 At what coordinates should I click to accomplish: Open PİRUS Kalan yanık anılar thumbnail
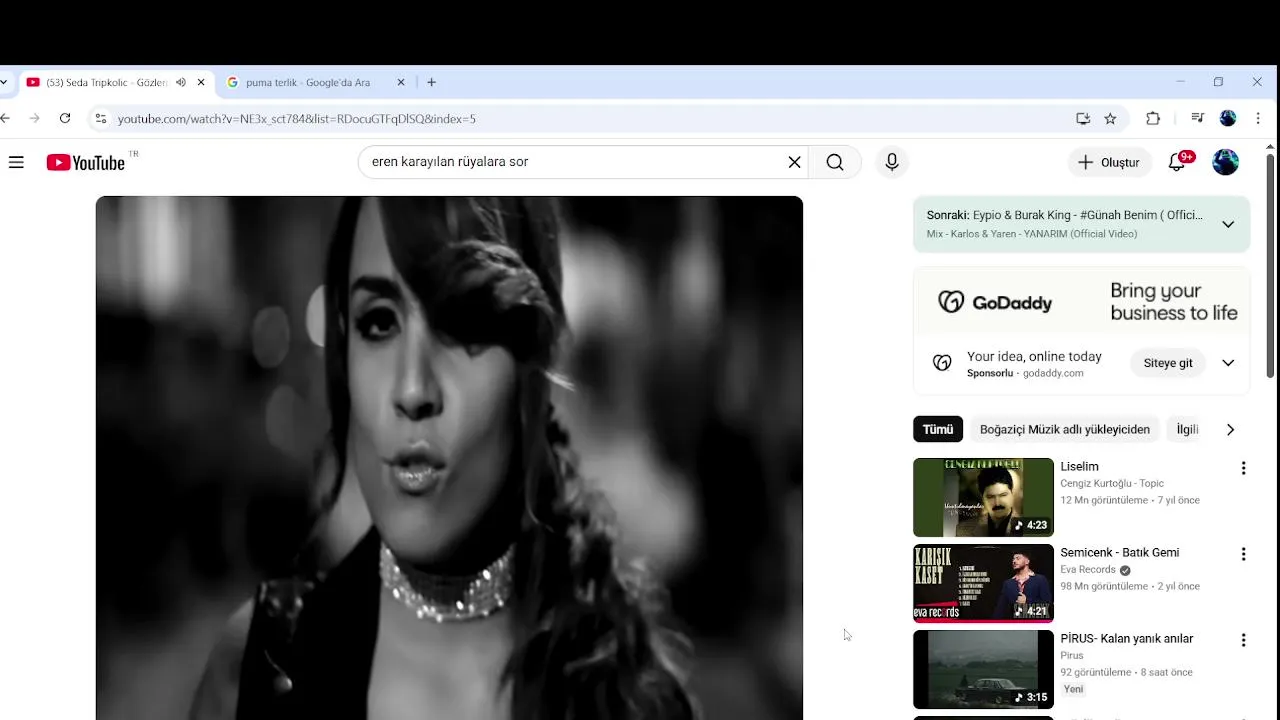click(983, 669)
